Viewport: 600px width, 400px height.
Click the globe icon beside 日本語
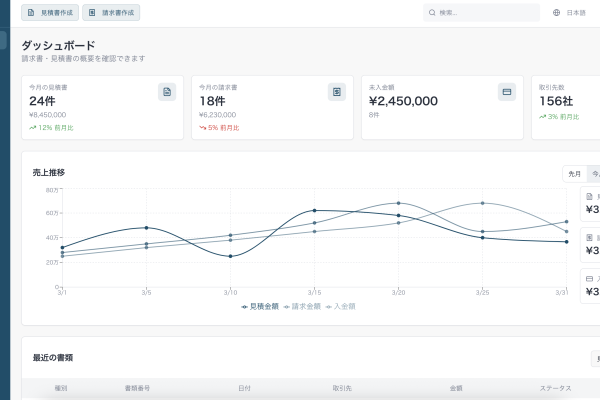click(557, 13)
